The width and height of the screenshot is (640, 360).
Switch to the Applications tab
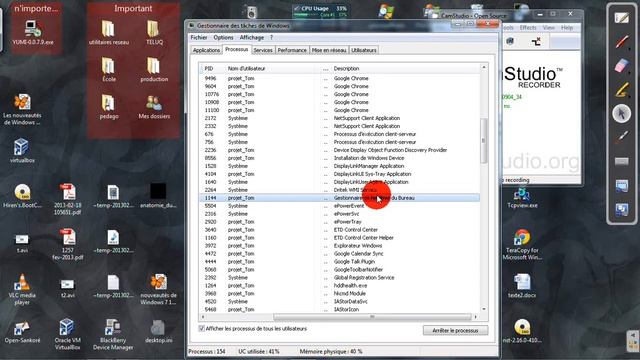coord(206,50)
